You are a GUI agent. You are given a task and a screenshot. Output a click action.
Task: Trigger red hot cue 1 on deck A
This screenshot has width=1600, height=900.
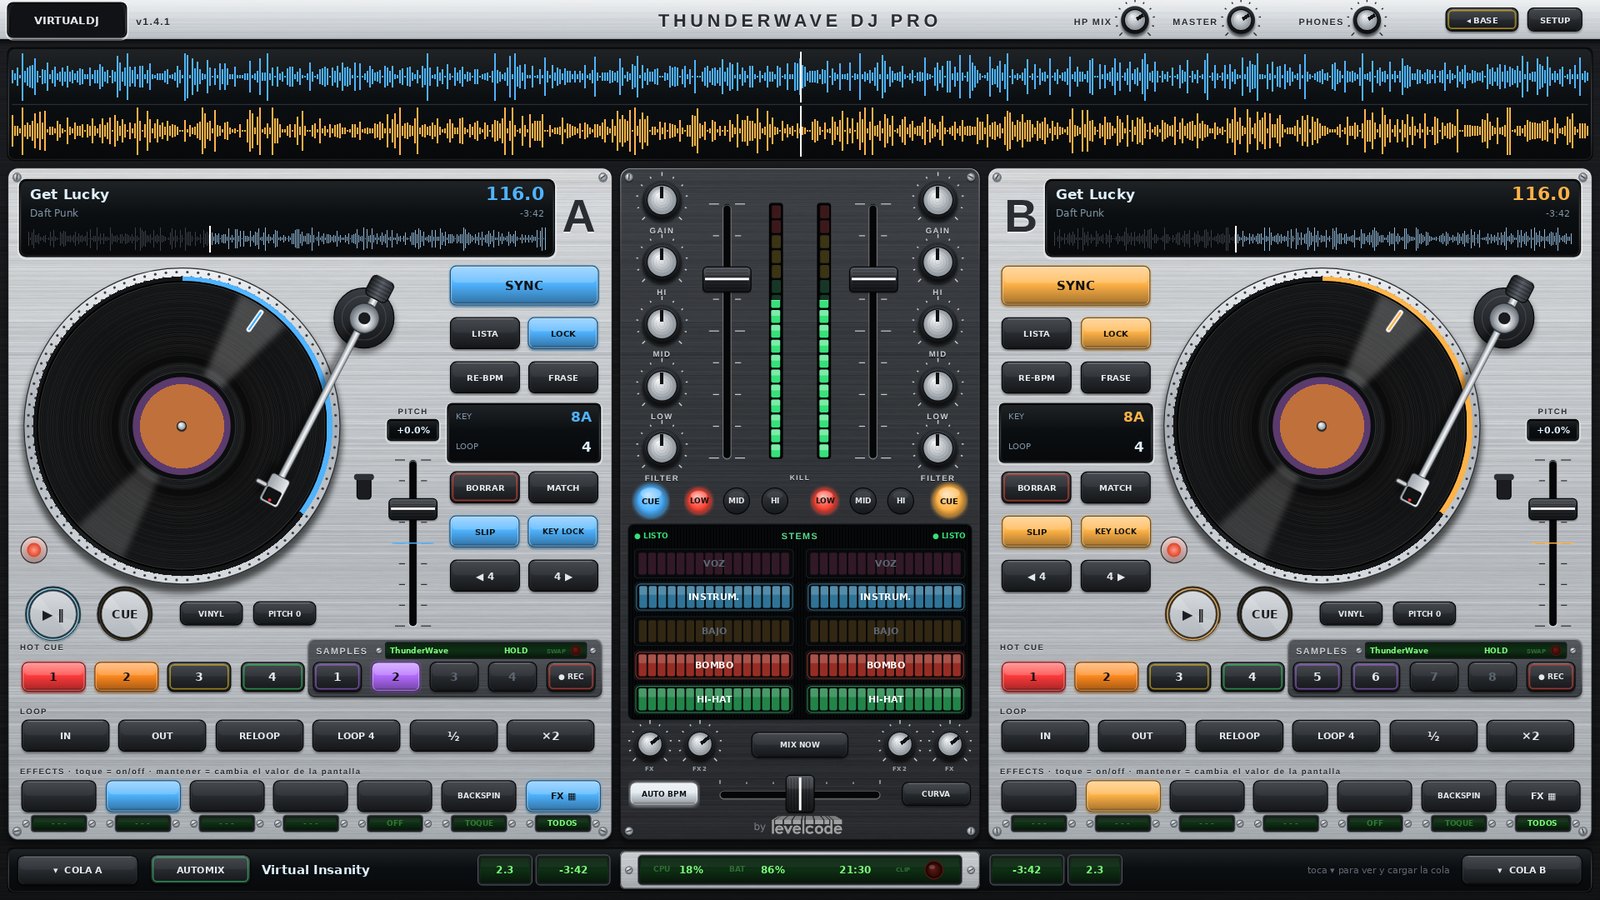(x=54, y=677)
